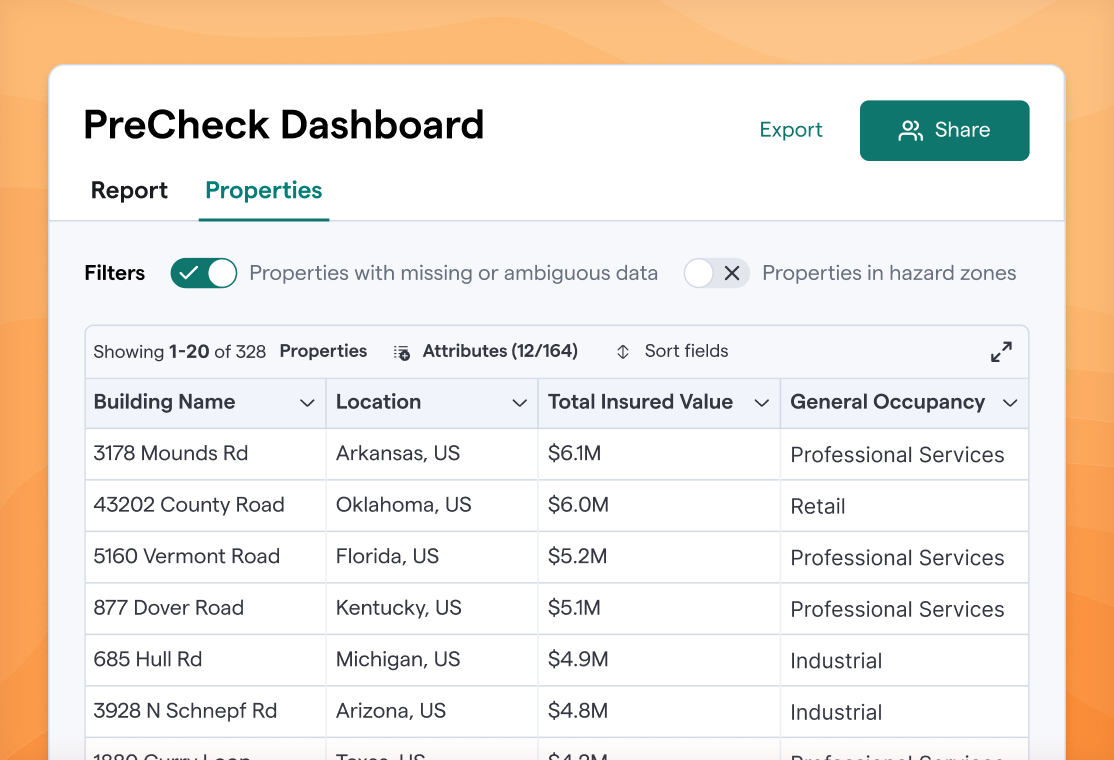Click the $6.1M insured value

(x=574, y=453)
